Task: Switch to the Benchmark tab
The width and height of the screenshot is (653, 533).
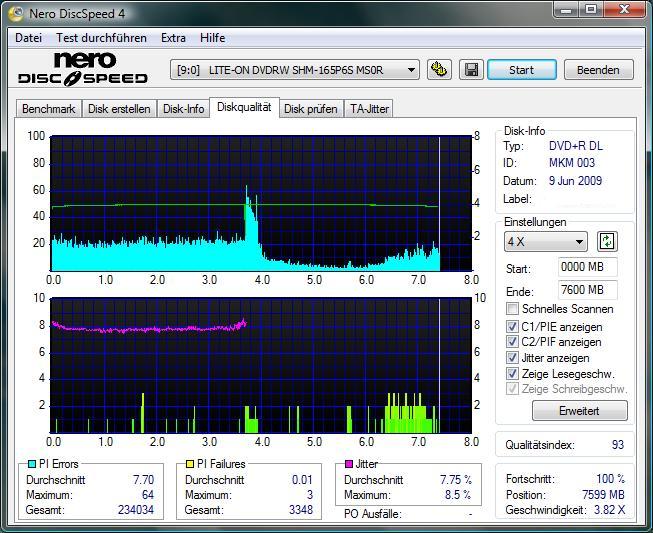Action: (x=48, y=109)
